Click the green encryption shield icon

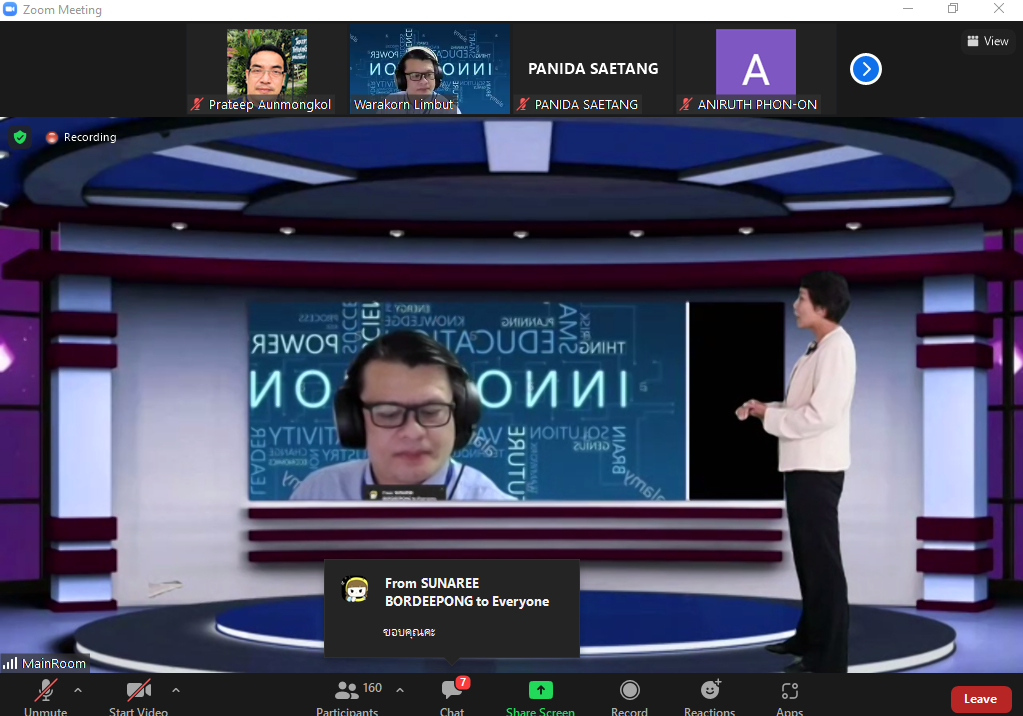click(20, 137)
